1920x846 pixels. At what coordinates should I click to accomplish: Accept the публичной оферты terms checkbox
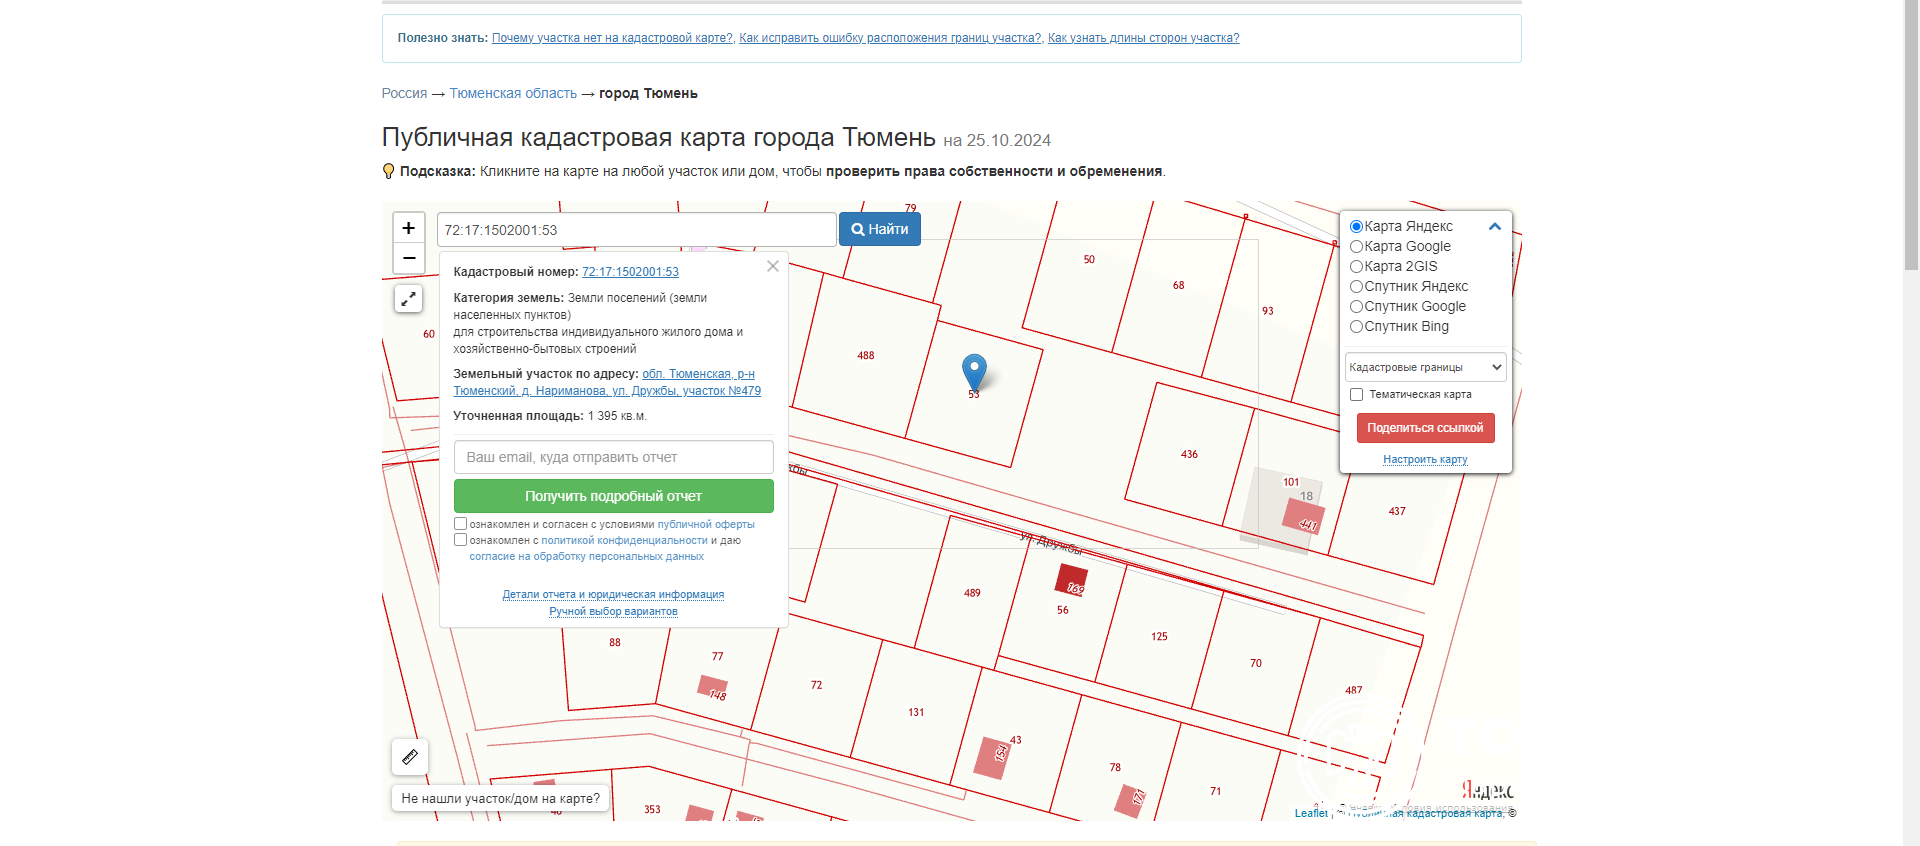point(461,524)
